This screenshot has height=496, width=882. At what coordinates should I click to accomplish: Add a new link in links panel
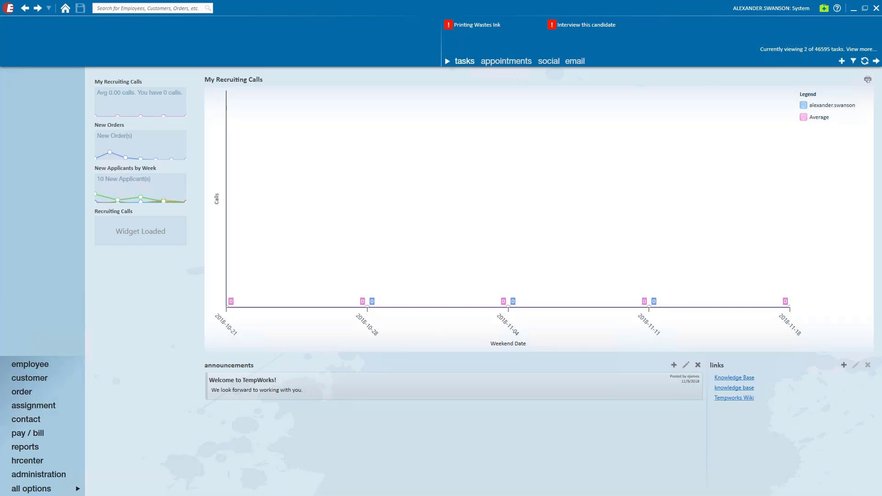pyautogui.click(x=844, y=365)
